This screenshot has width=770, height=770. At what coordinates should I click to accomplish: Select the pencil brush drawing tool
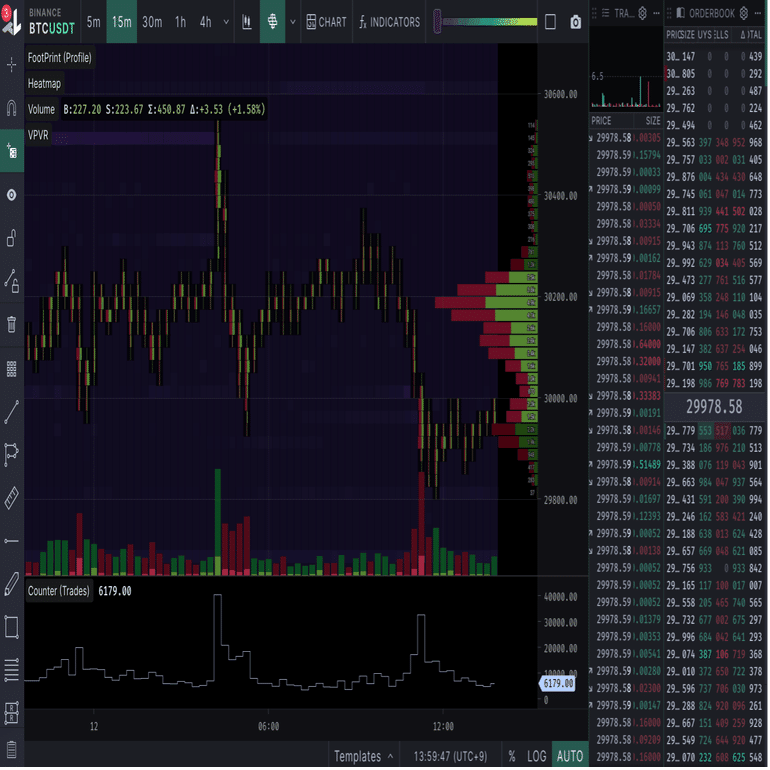point(11,584)
